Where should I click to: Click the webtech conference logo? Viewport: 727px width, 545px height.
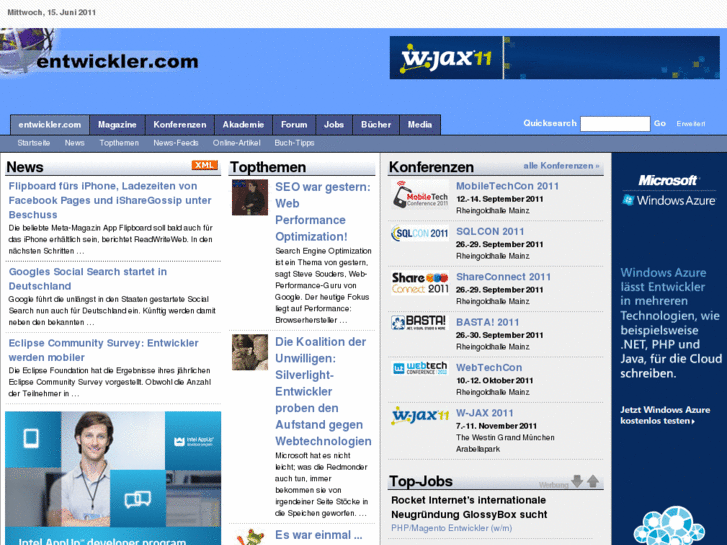pos(420,368)
